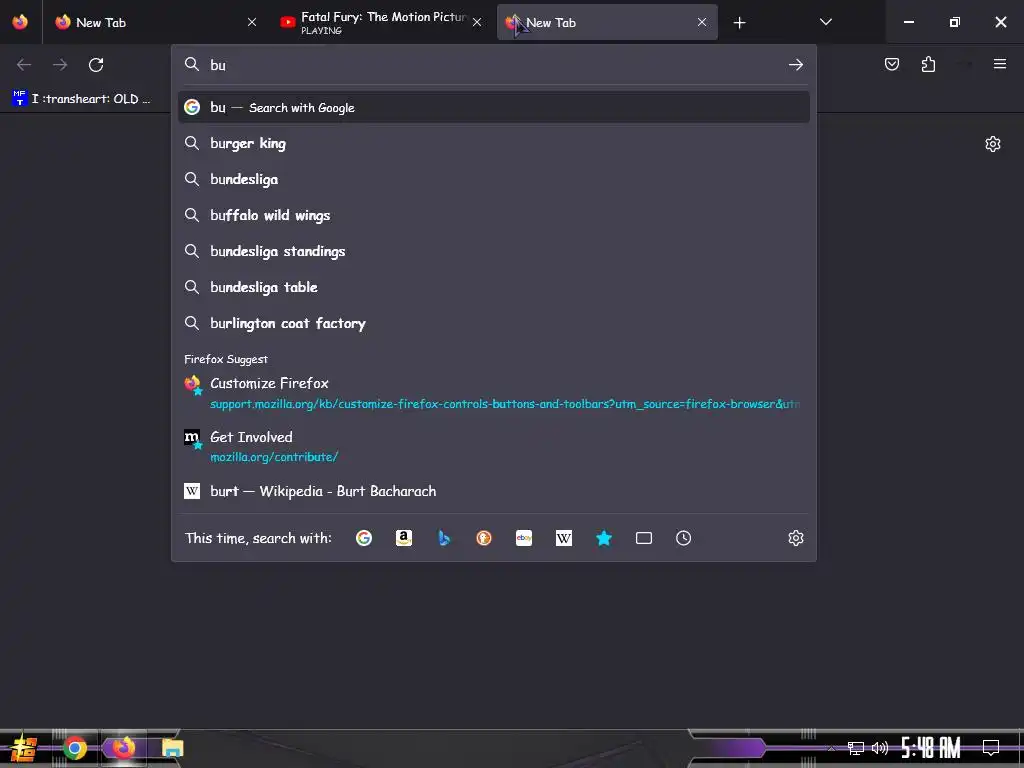Search bookmarks using the star icon
Viewport: 1024px width, 768px height.
click(604, 537)
